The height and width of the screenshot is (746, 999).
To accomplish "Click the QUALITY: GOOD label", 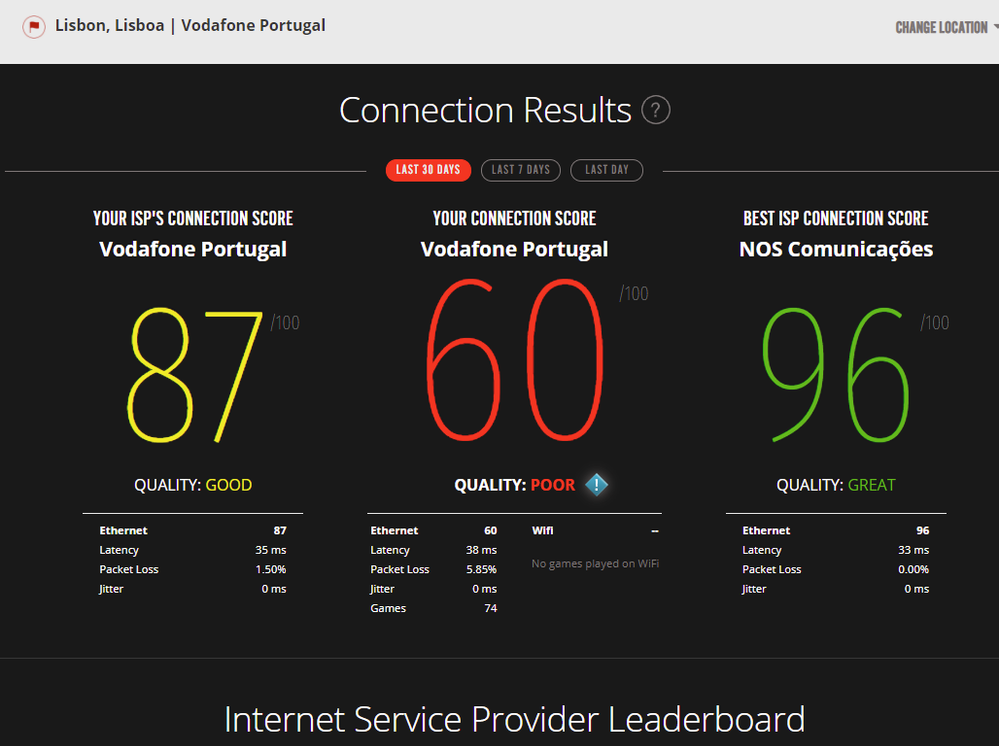I will click(x=193, y=485).
